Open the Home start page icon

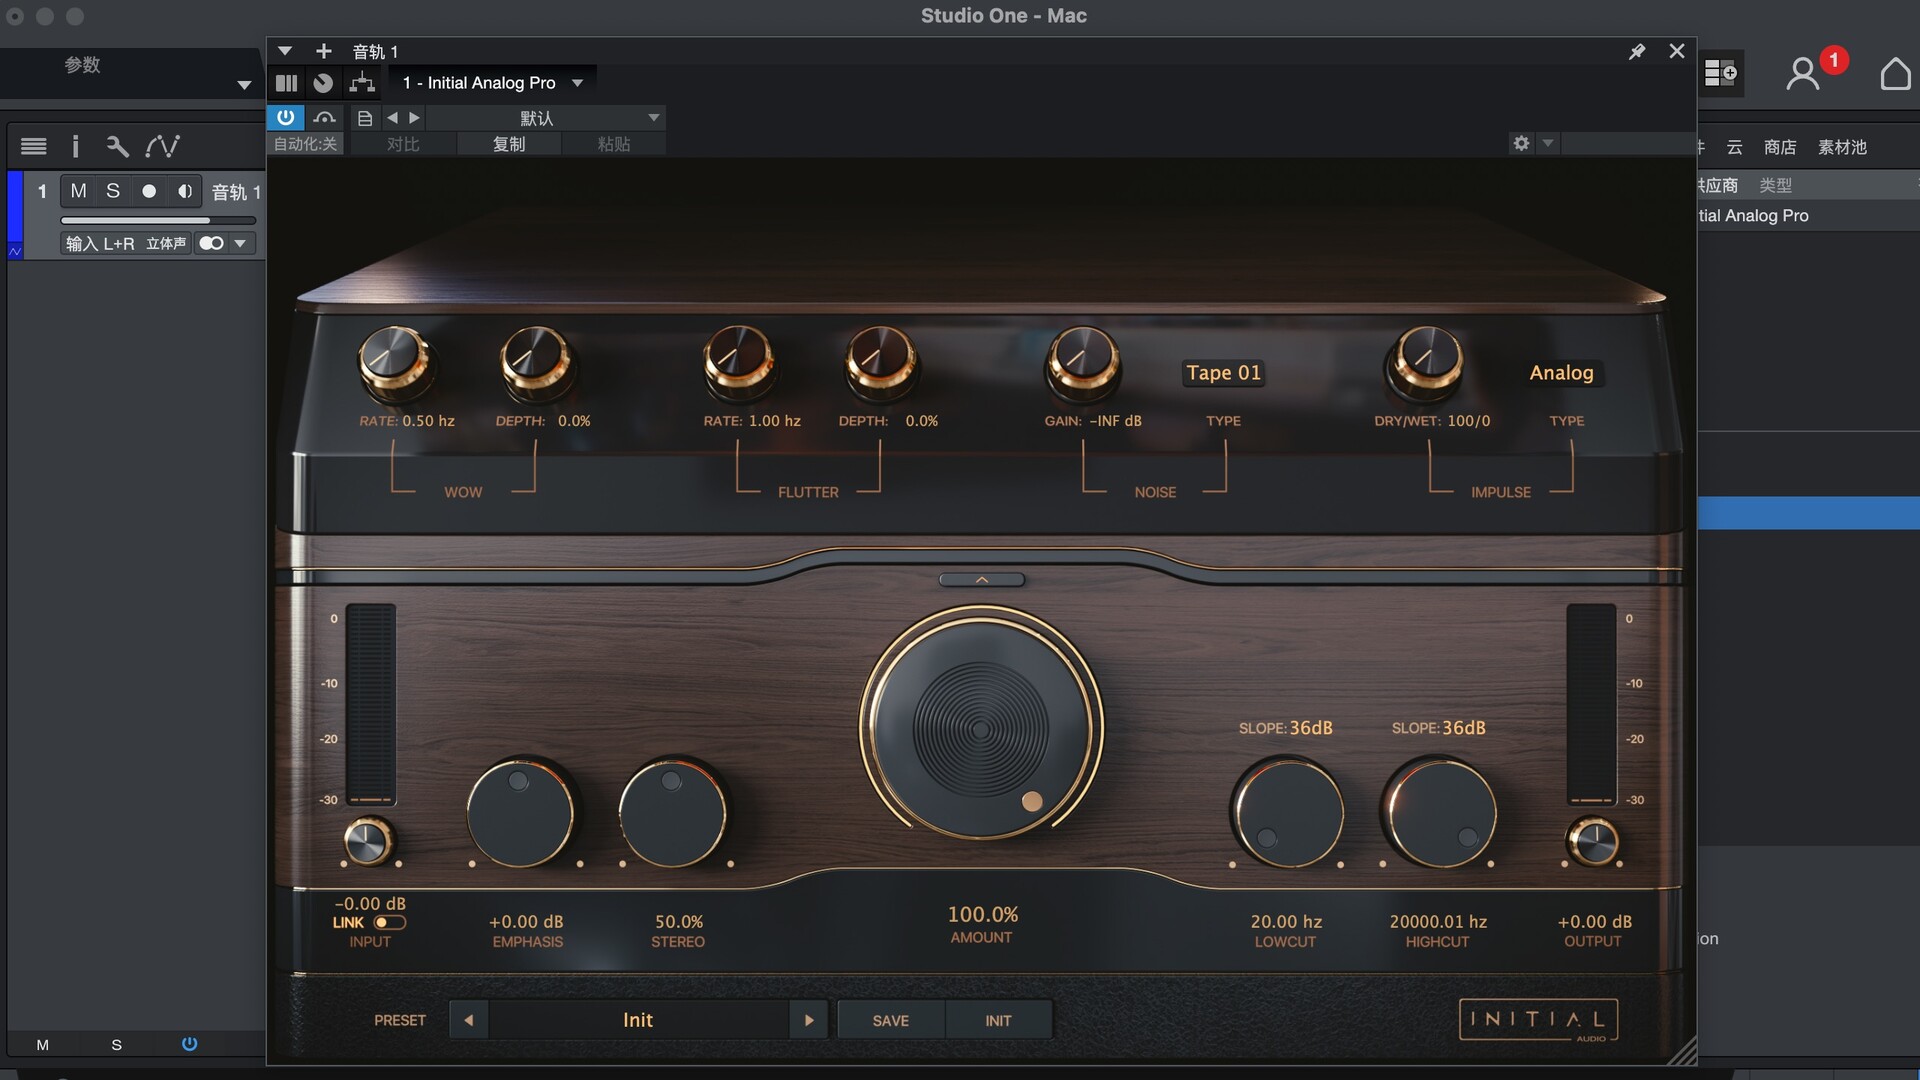[1896, 74]
